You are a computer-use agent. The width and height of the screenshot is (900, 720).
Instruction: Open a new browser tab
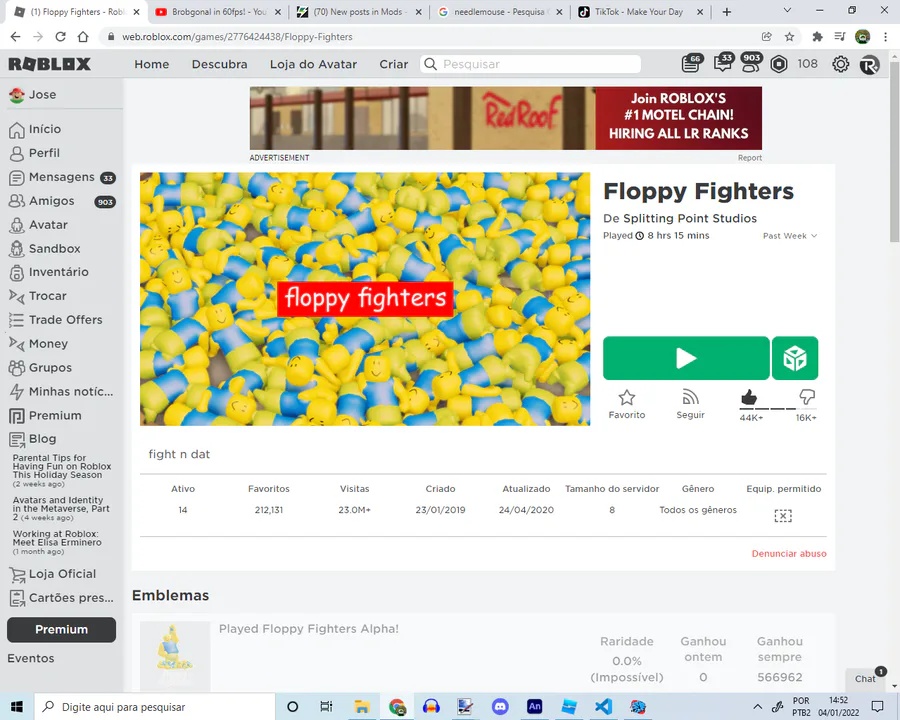click(727, 12)
